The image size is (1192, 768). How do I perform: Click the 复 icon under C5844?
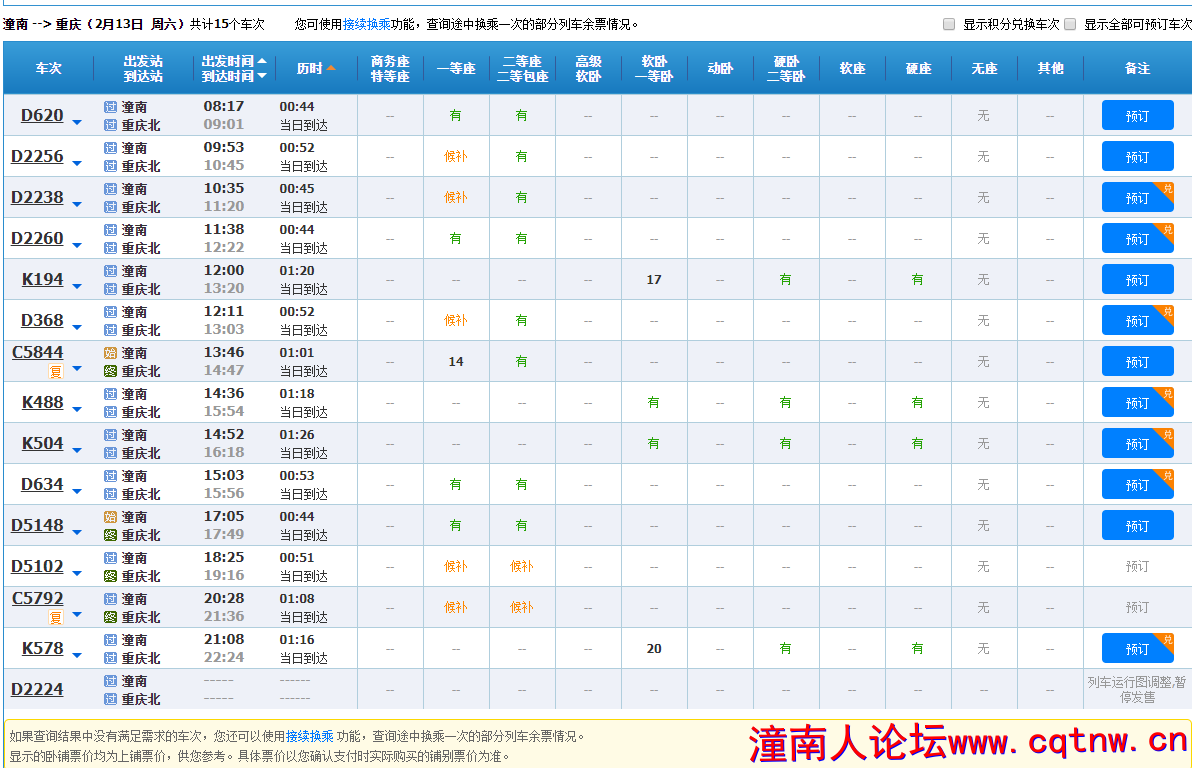click(x=55, y=372)
